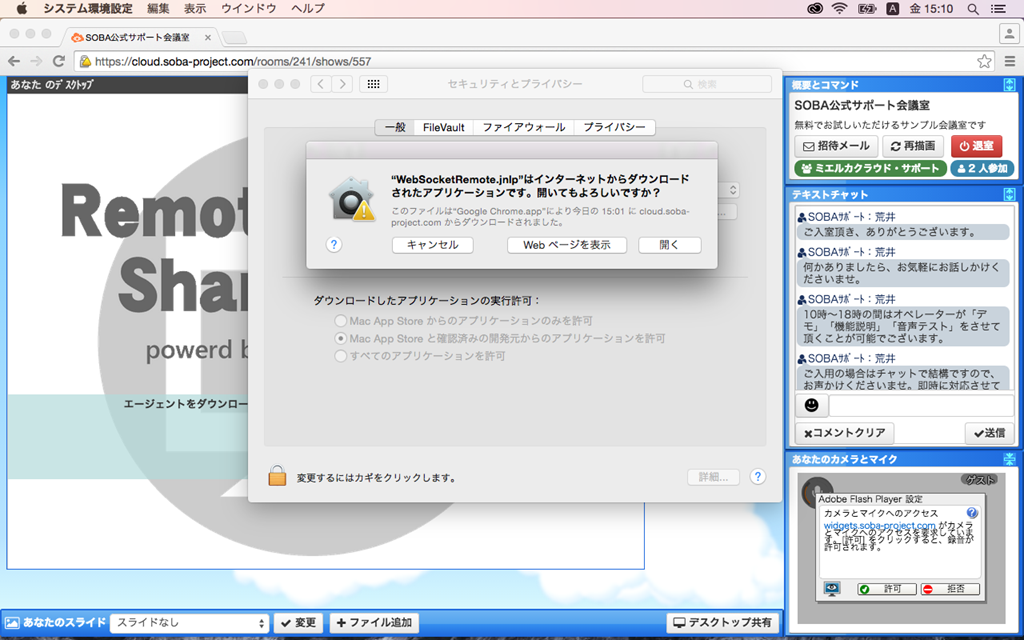Open Chrome user profile button
This screenshot has height=640, width=1024.
point(1010,33)
